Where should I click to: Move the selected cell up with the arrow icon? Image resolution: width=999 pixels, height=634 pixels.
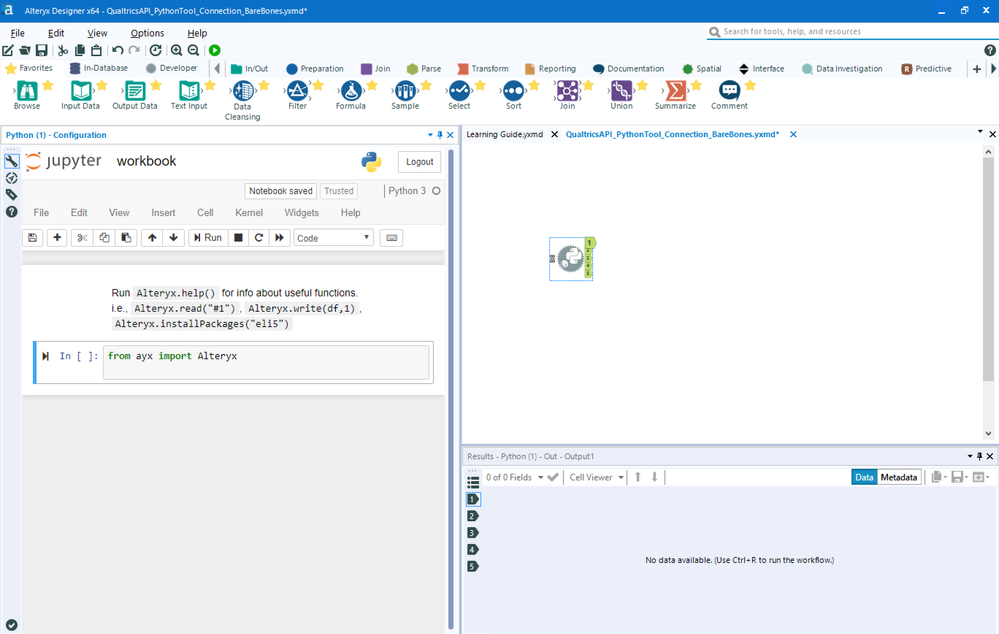coord(152,238)
